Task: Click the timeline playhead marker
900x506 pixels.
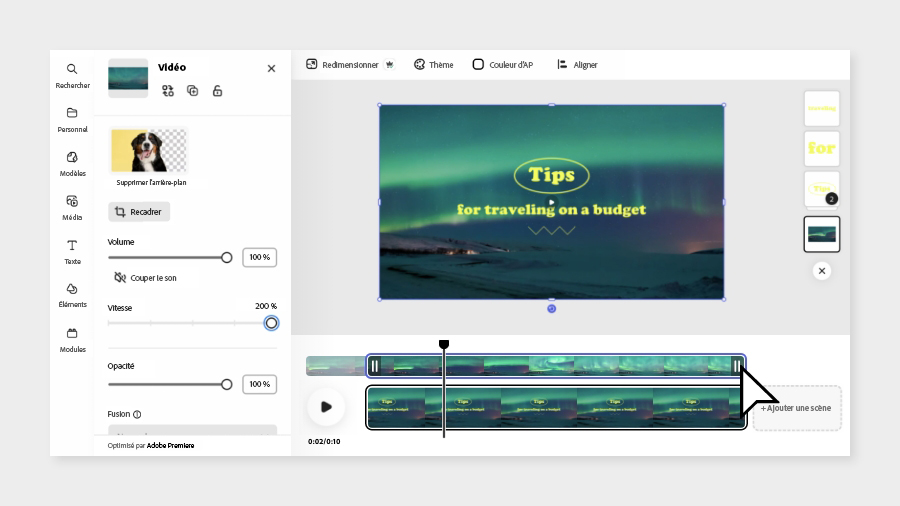Action: 444,344
